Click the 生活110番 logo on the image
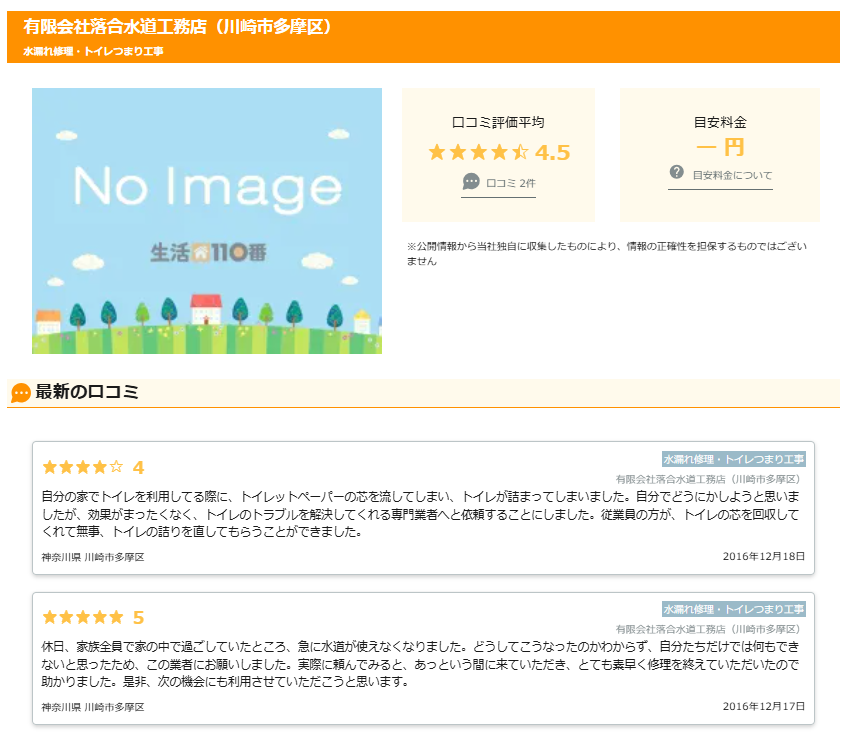The height and width of the screenshot is (737, 845). [207, 253]
